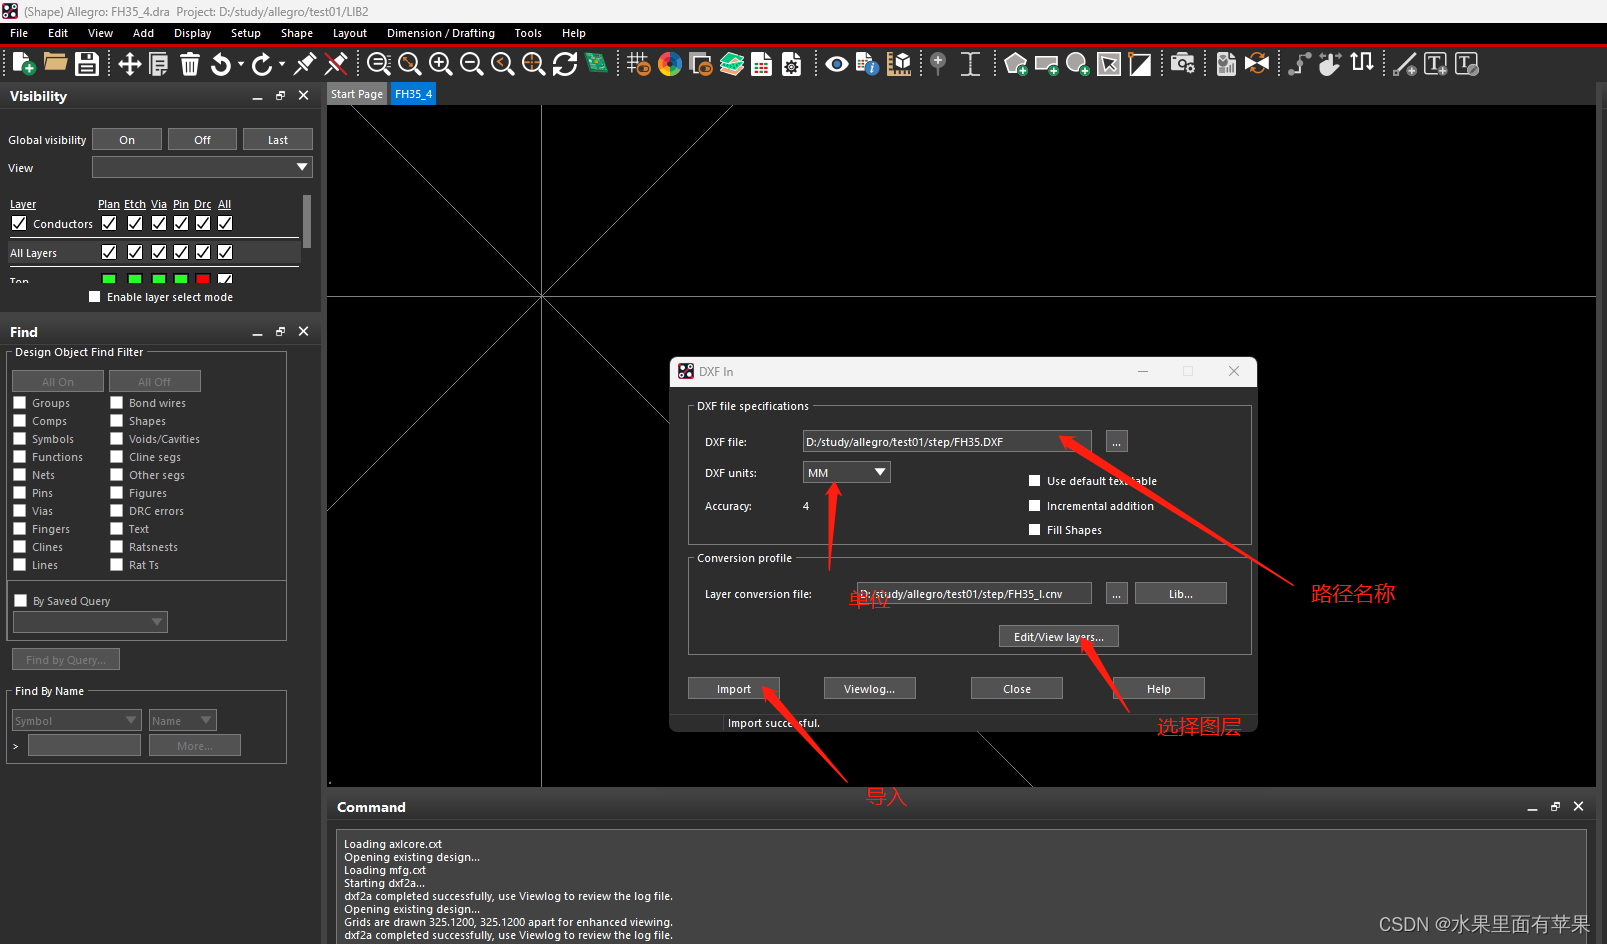Viewport: 1607px width, 944px height.
Task: Open the DXF units dropdown
Action: (846, 472)
